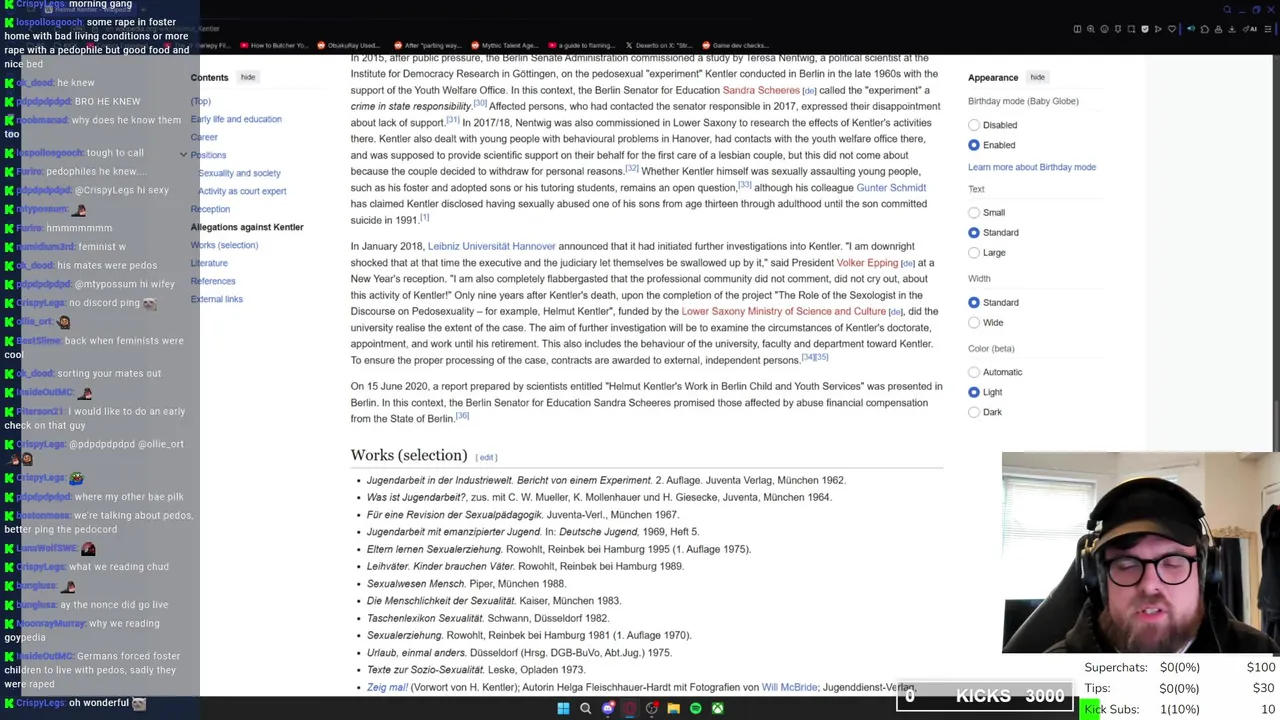Open the Xbox app from taskbar

(718, 708)
